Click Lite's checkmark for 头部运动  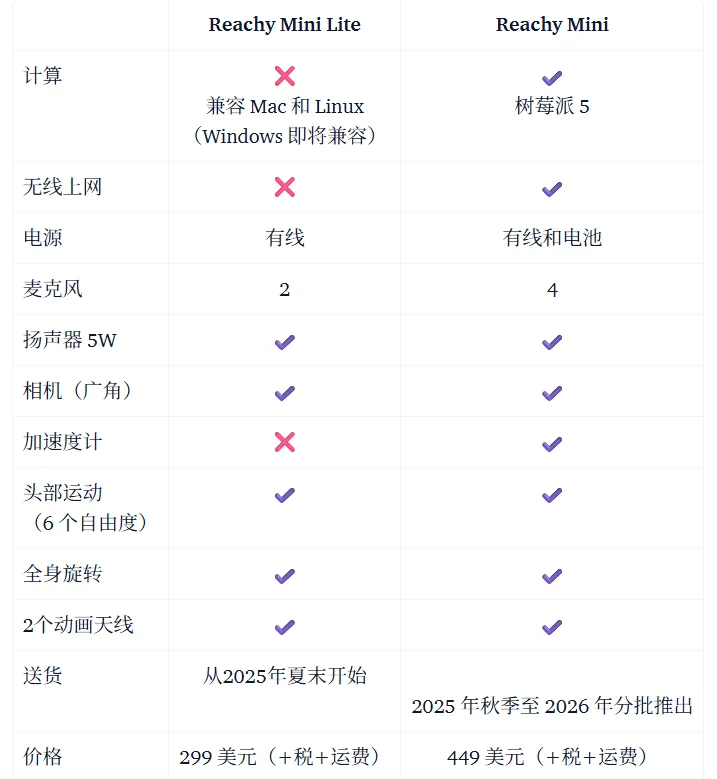pyautogui.click(x=285, y=495)
